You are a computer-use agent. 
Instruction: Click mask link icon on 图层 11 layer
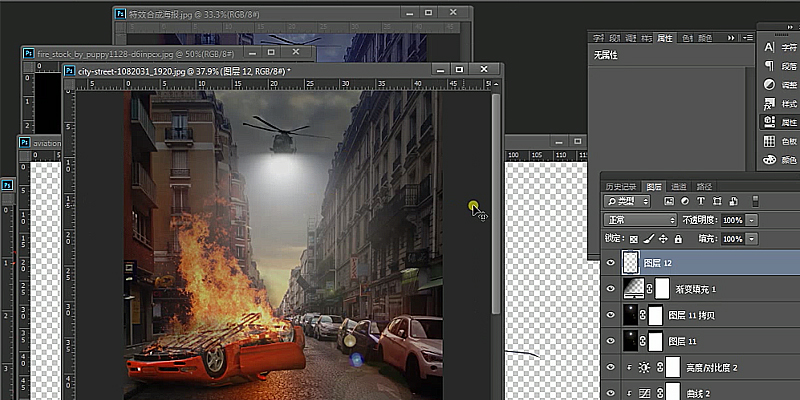point(643,341)
